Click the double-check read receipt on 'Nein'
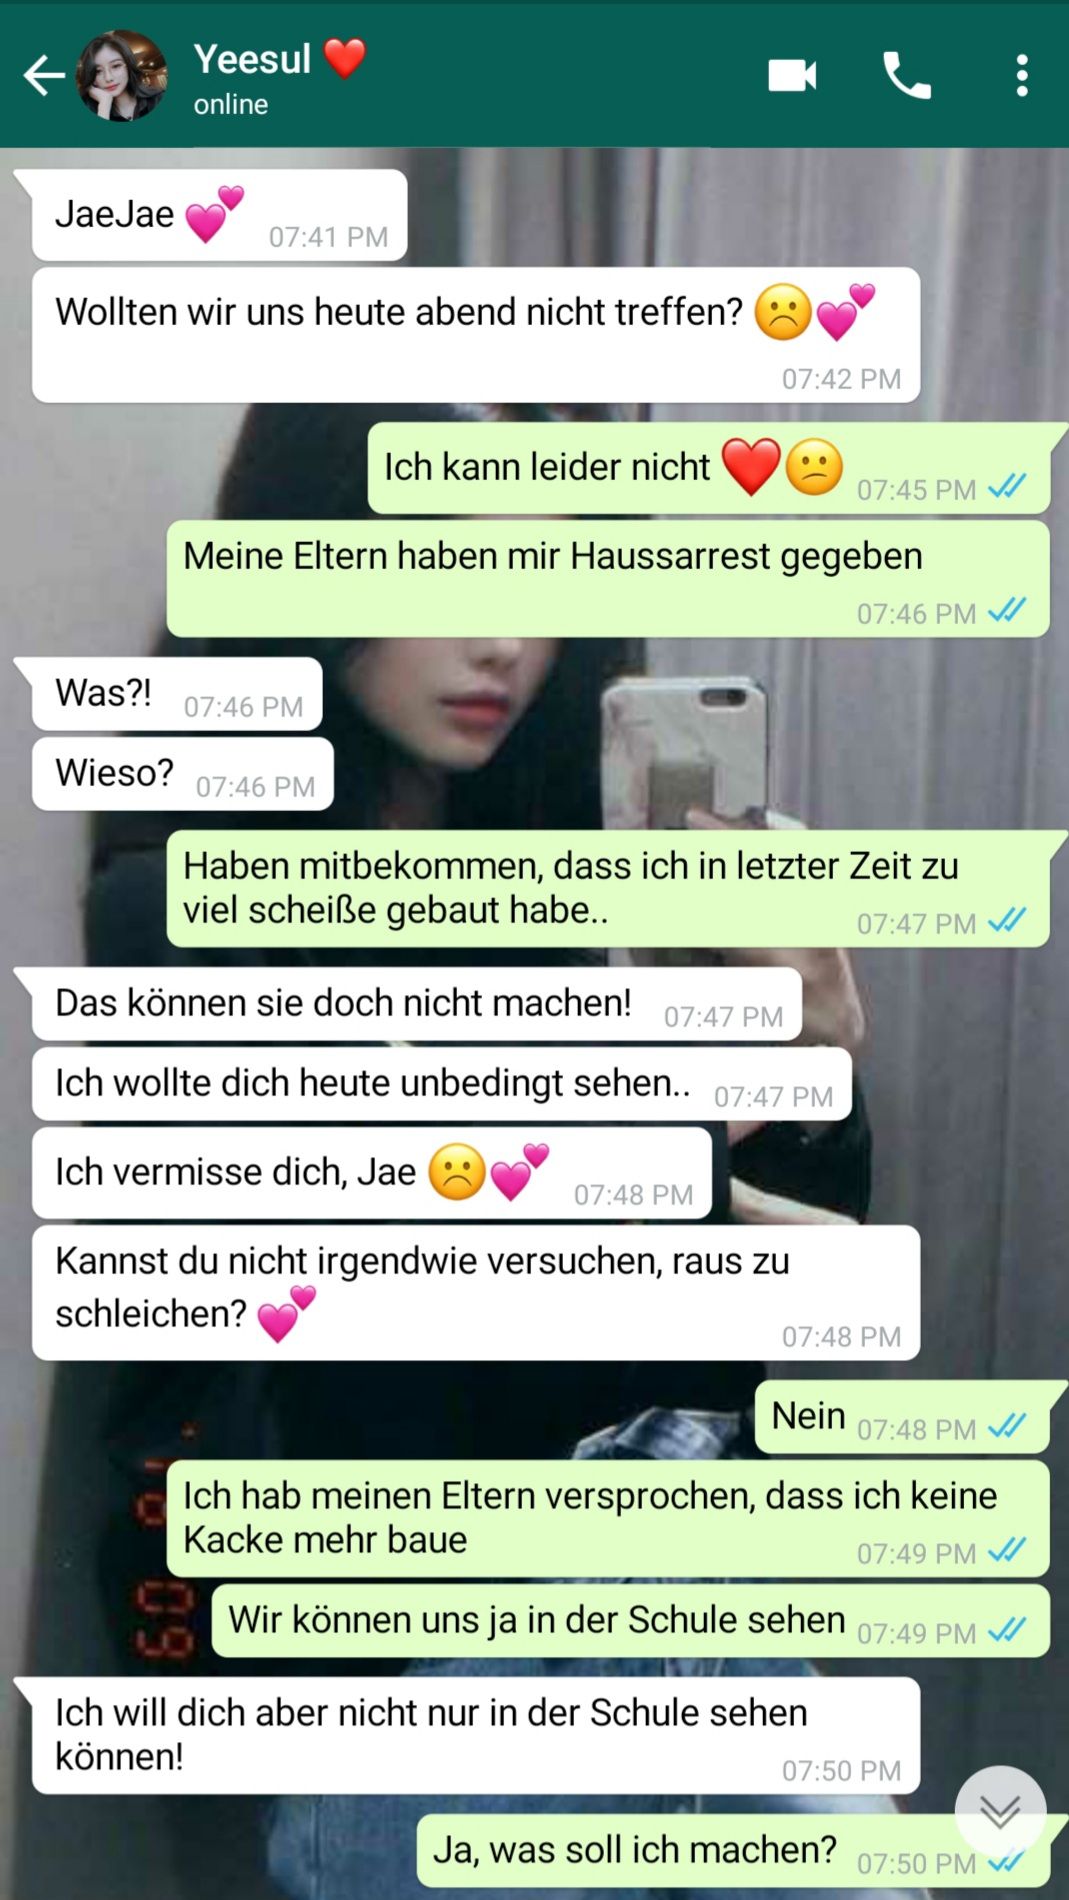This screenshot has height=1900, width=1069. (1007, 1425)
